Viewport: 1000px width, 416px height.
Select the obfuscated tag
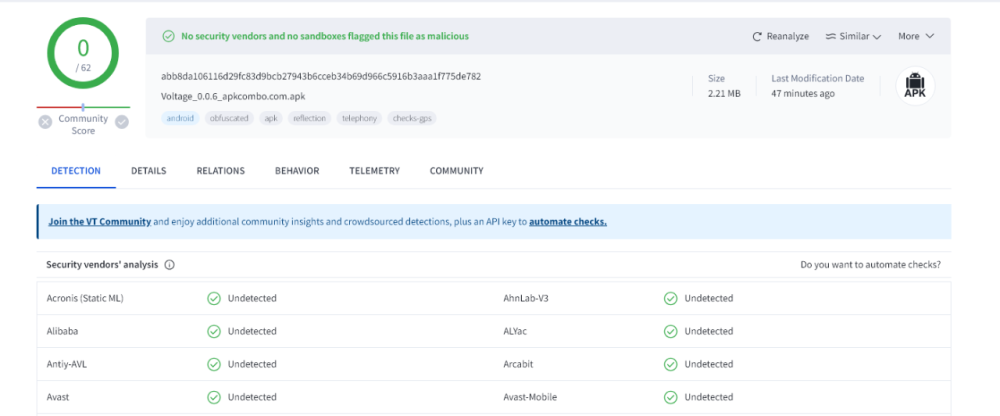click(x=230, y=118)
